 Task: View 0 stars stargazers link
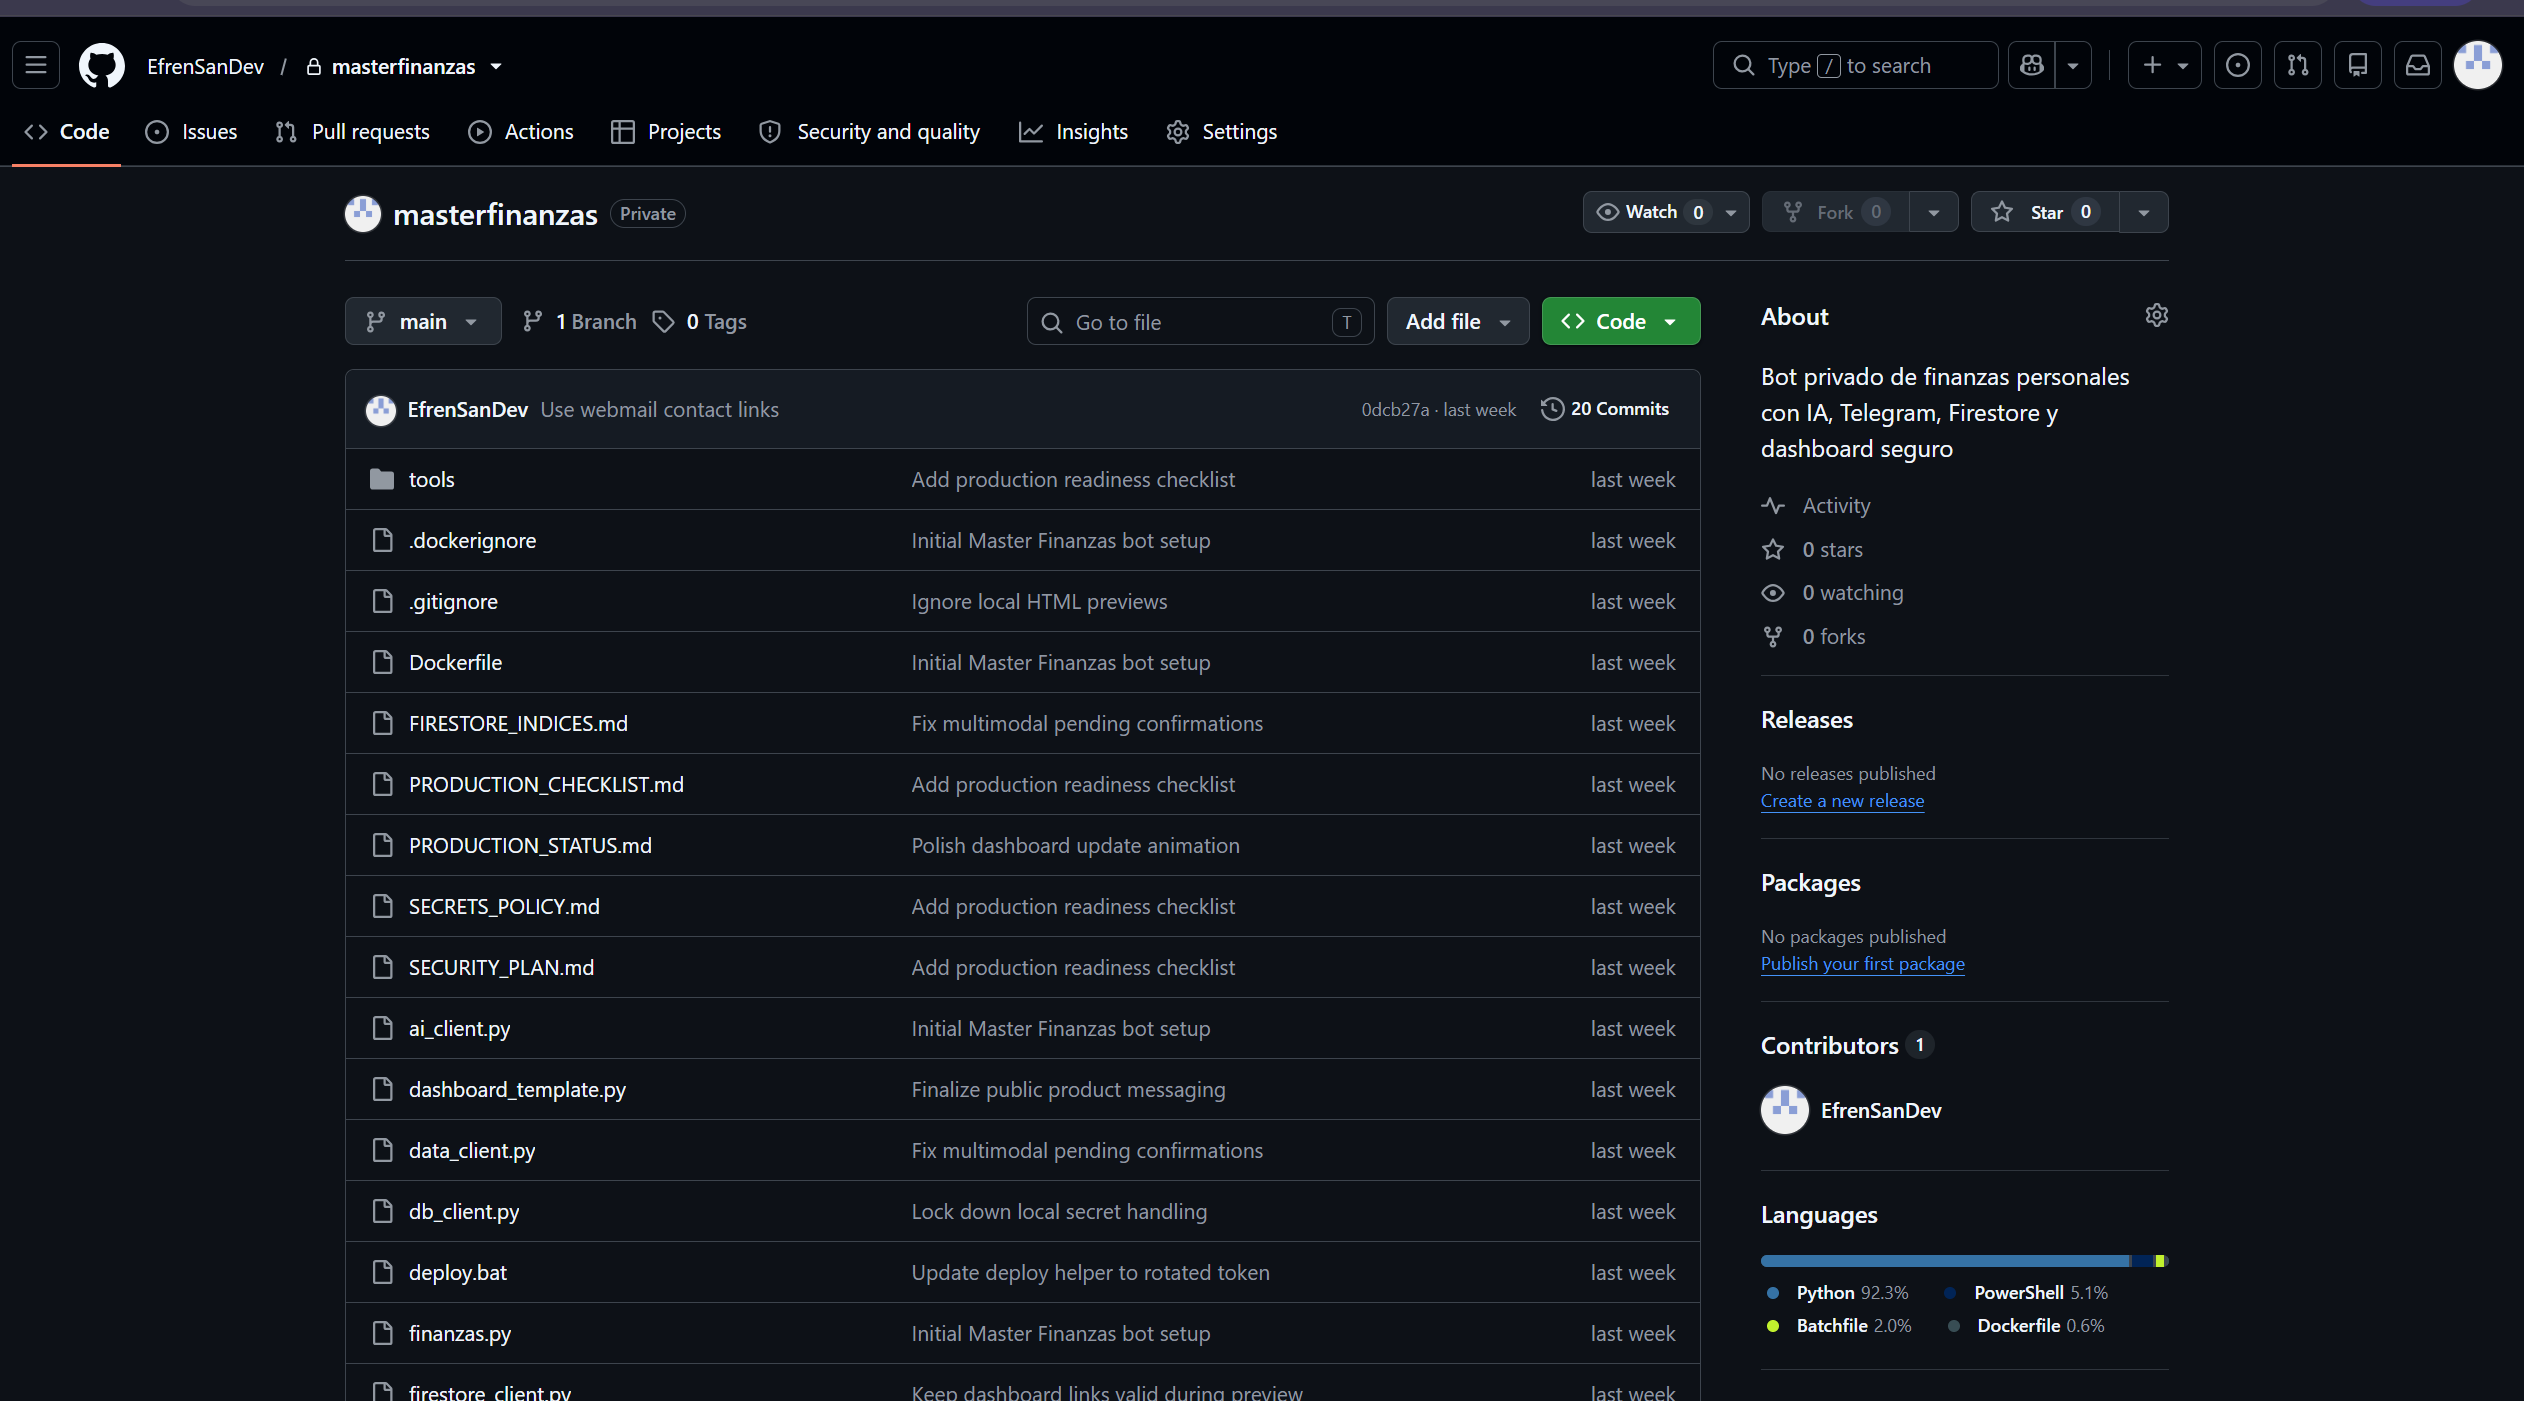click(1832, 550)
